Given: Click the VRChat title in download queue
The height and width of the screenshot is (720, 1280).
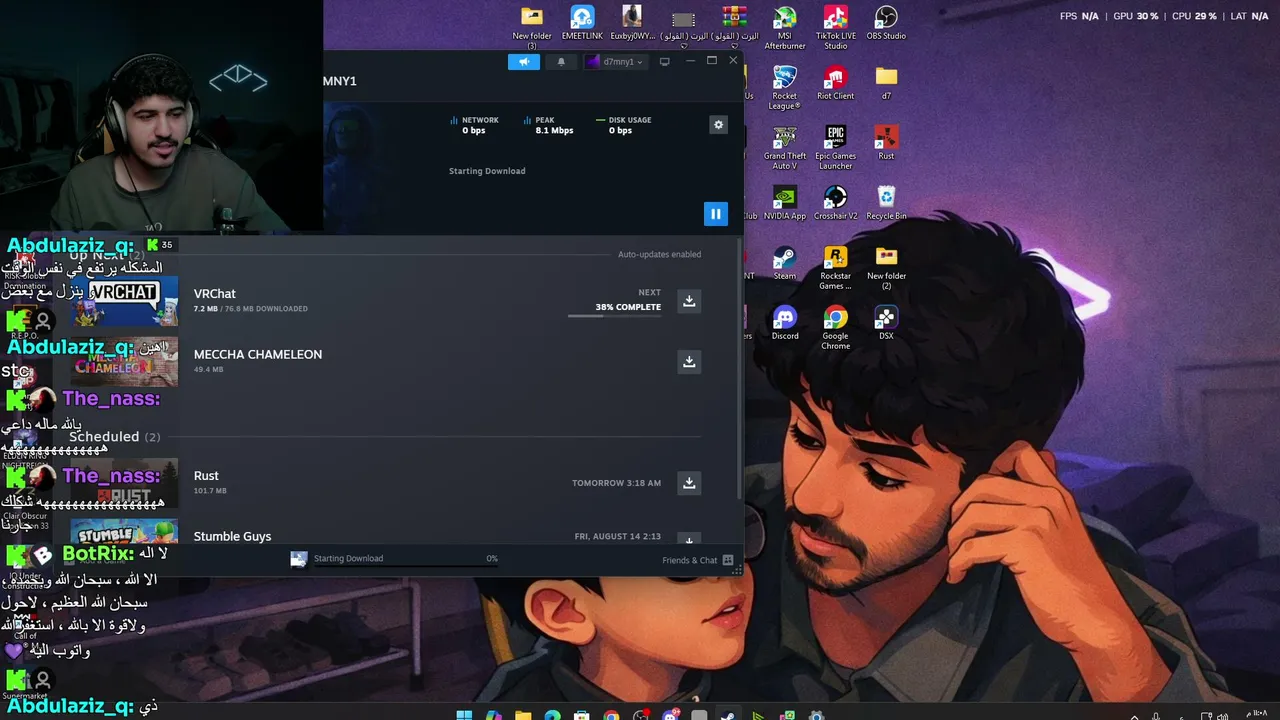Looking at the screenshot, I should (x=215, y=294).
